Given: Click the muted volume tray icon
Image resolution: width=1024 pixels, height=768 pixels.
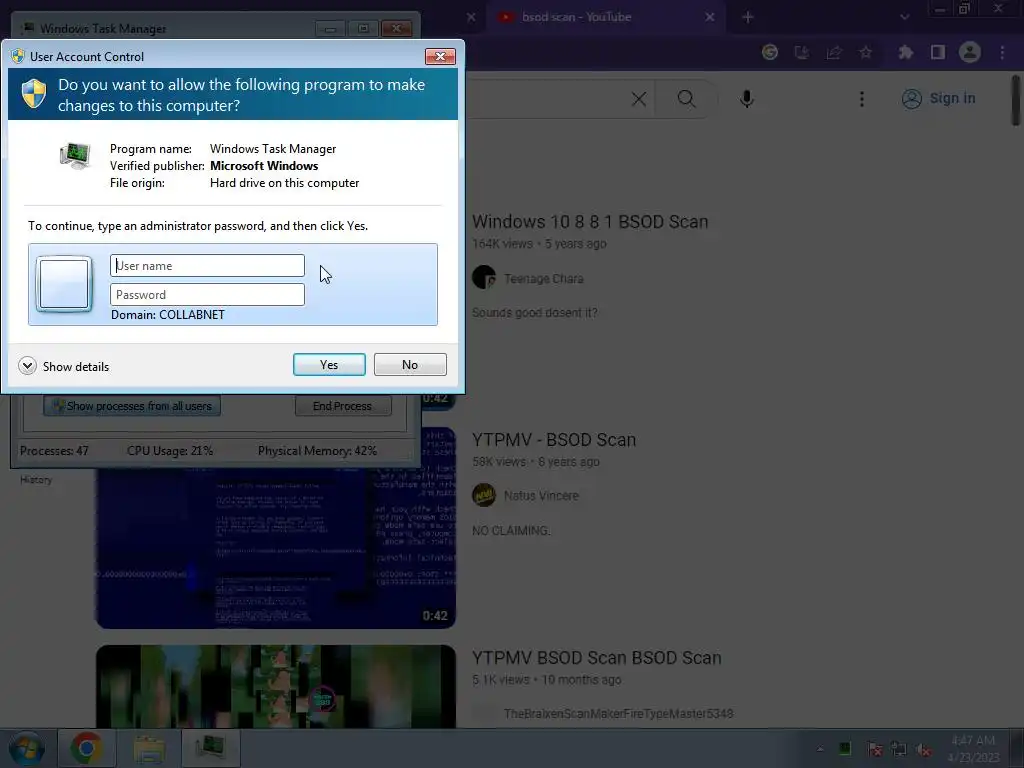Looking at the screenshot, I should coord(923,749).
